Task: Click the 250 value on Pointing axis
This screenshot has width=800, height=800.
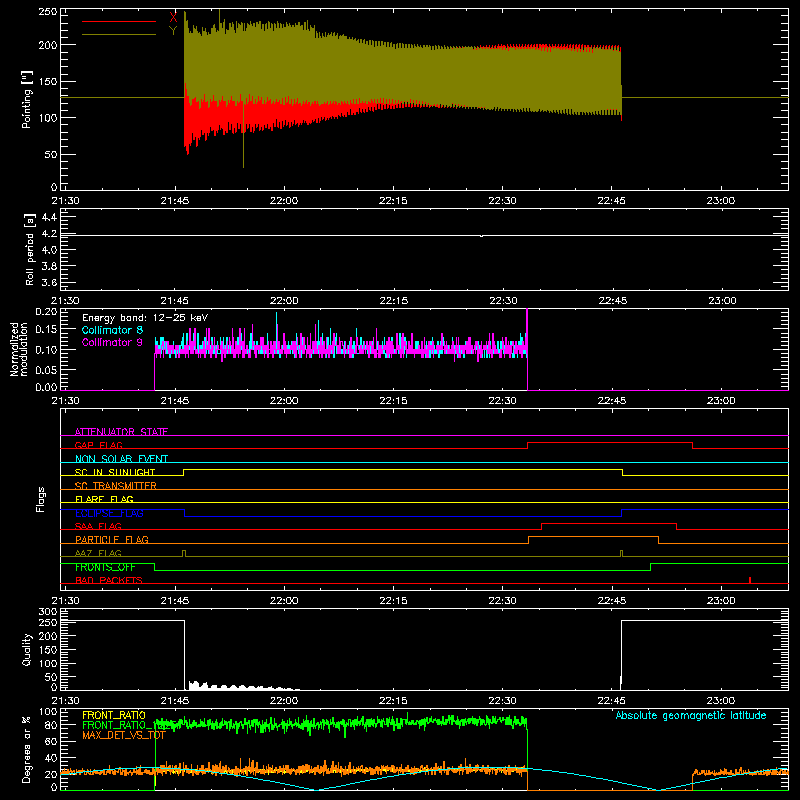Action: (47, 12)
